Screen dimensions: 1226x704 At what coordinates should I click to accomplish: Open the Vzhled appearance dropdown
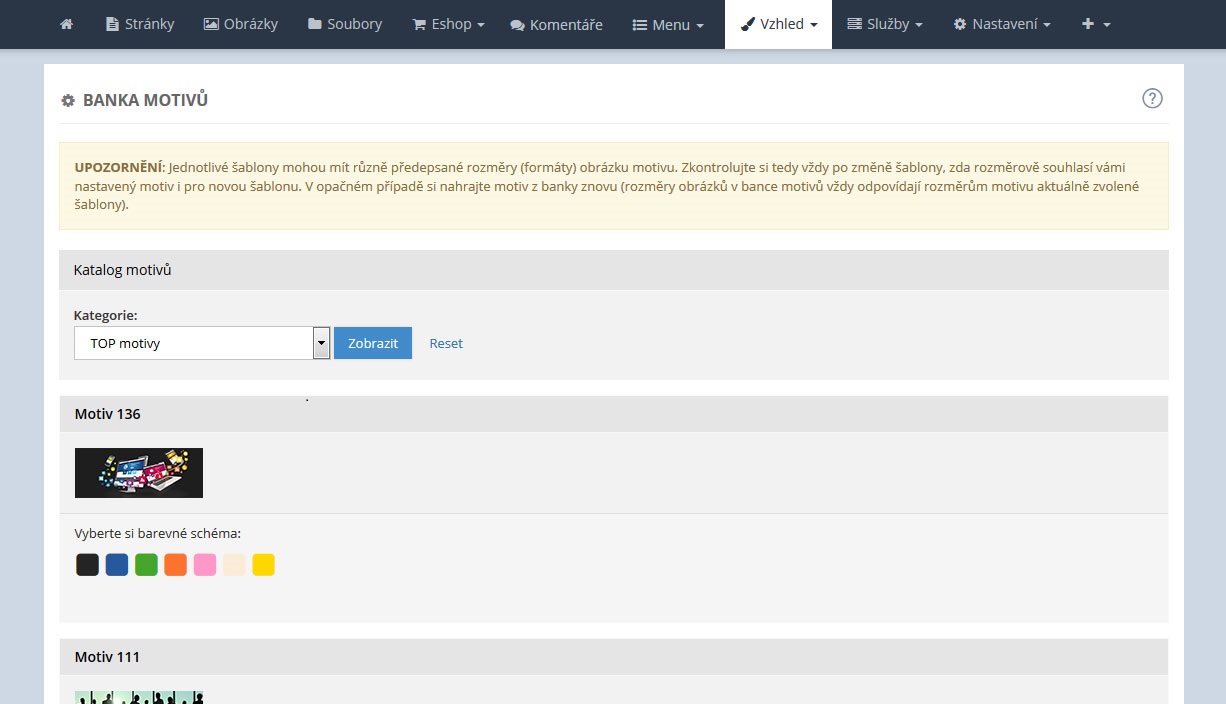click(x=778, y=24)
